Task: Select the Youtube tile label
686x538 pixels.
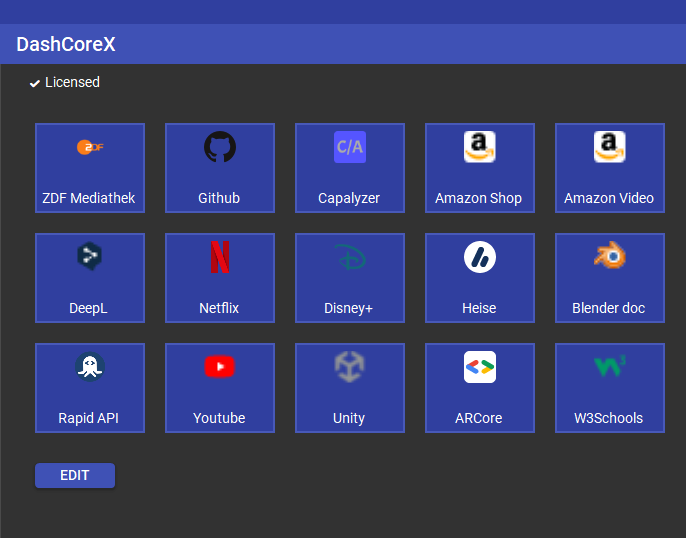Action: 219,418
